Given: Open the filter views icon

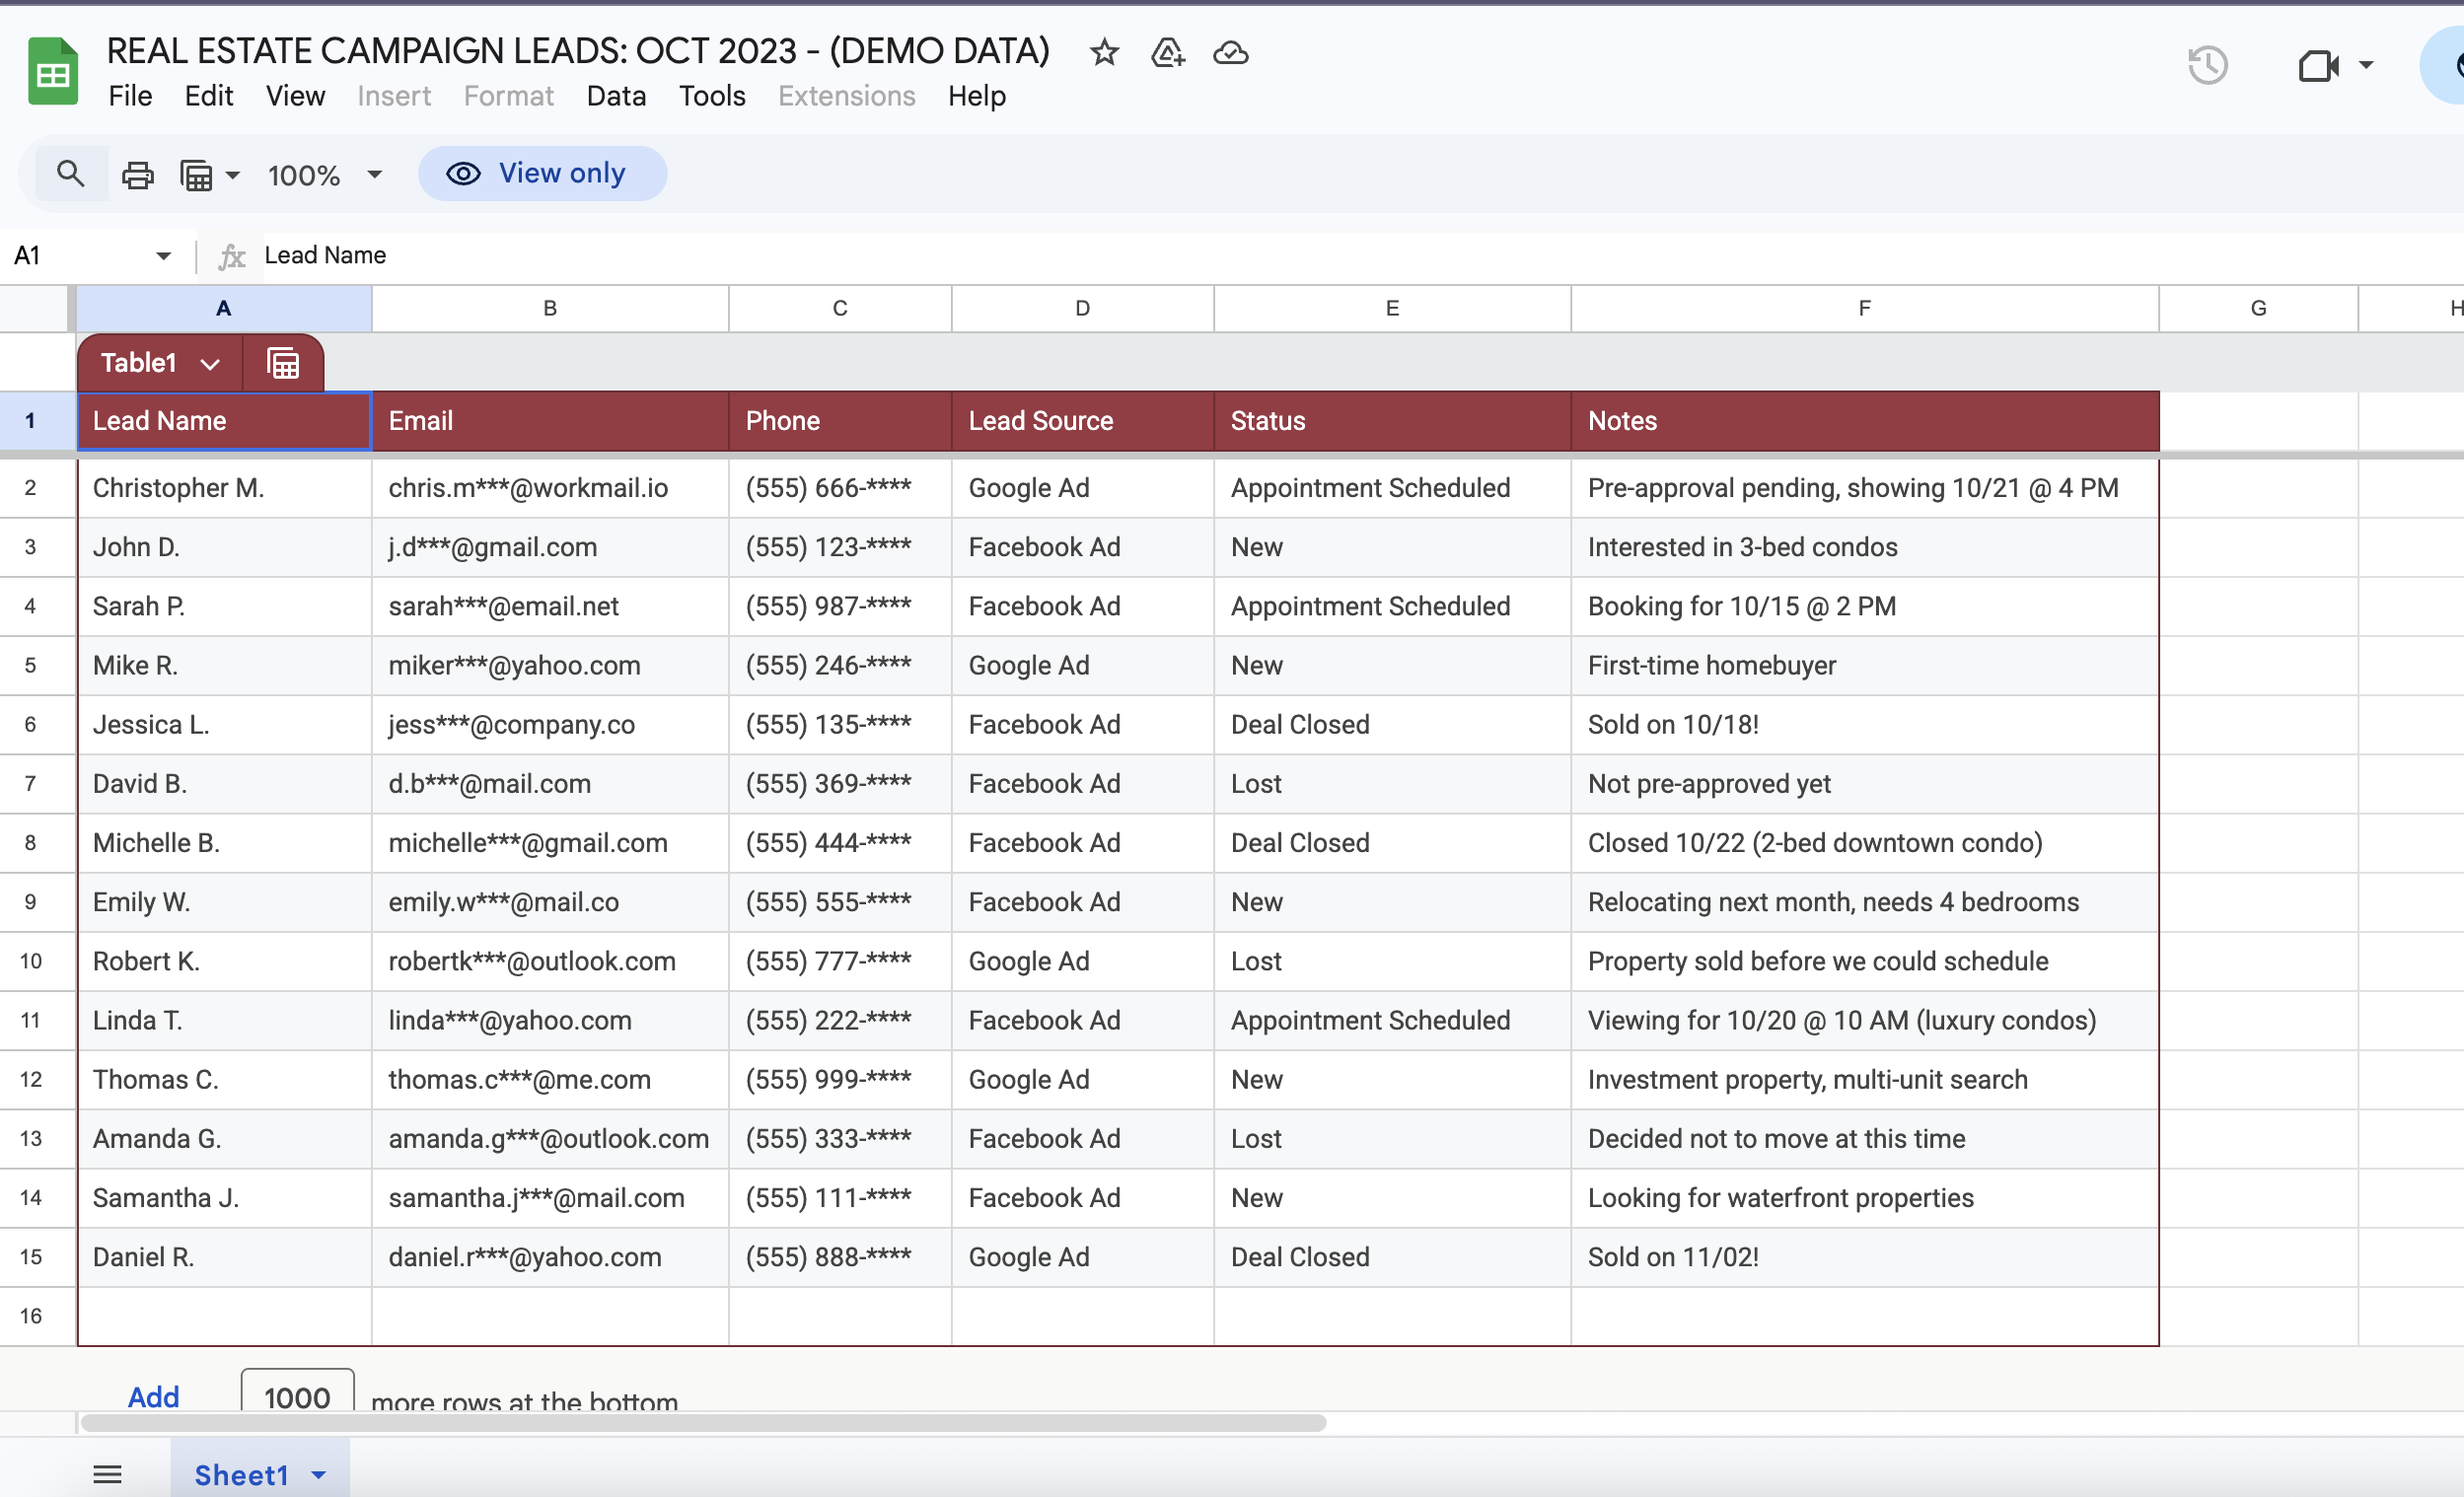Looking at the screenshot, I should point(196,175).
